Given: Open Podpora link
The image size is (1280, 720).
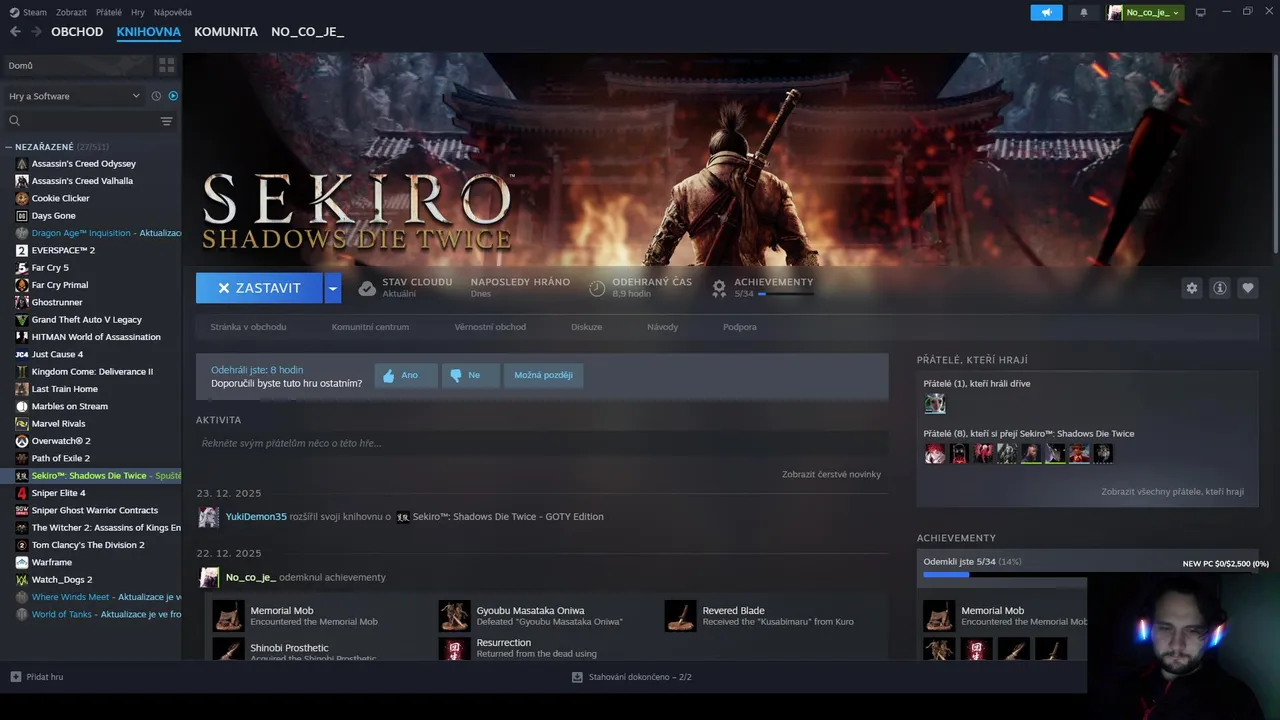Looking at the screenshot, I should 740,327.
